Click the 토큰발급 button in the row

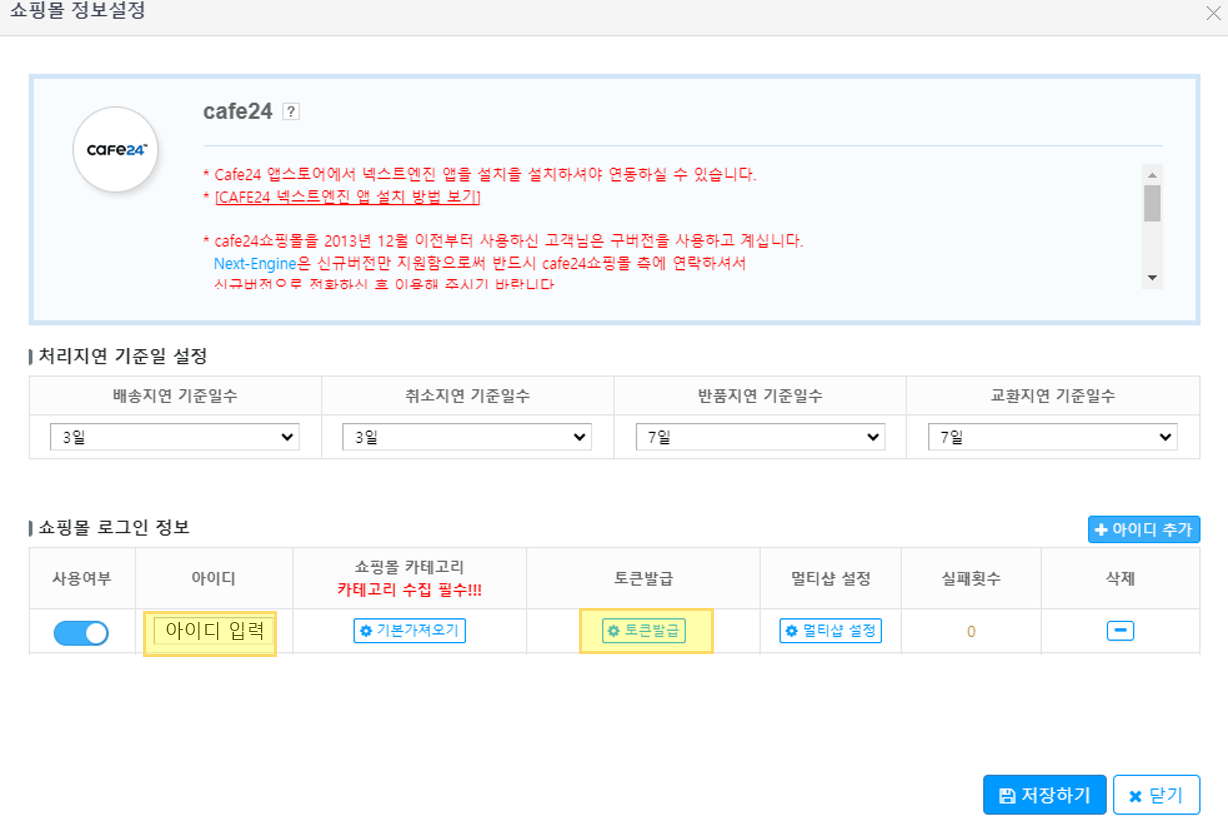(x=644, y=631)
